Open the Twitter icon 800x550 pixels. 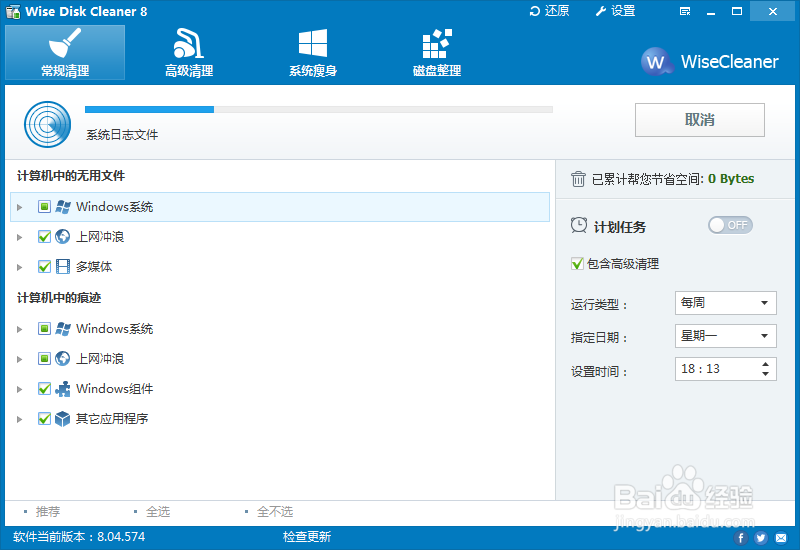[761, 538]
